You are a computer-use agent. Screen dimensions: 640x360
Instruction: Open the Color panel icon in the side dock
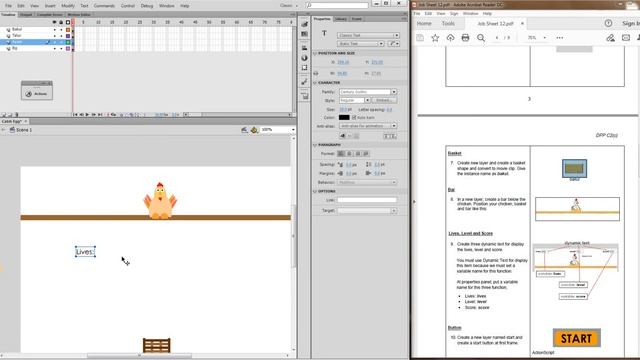[x=304, y=24]
